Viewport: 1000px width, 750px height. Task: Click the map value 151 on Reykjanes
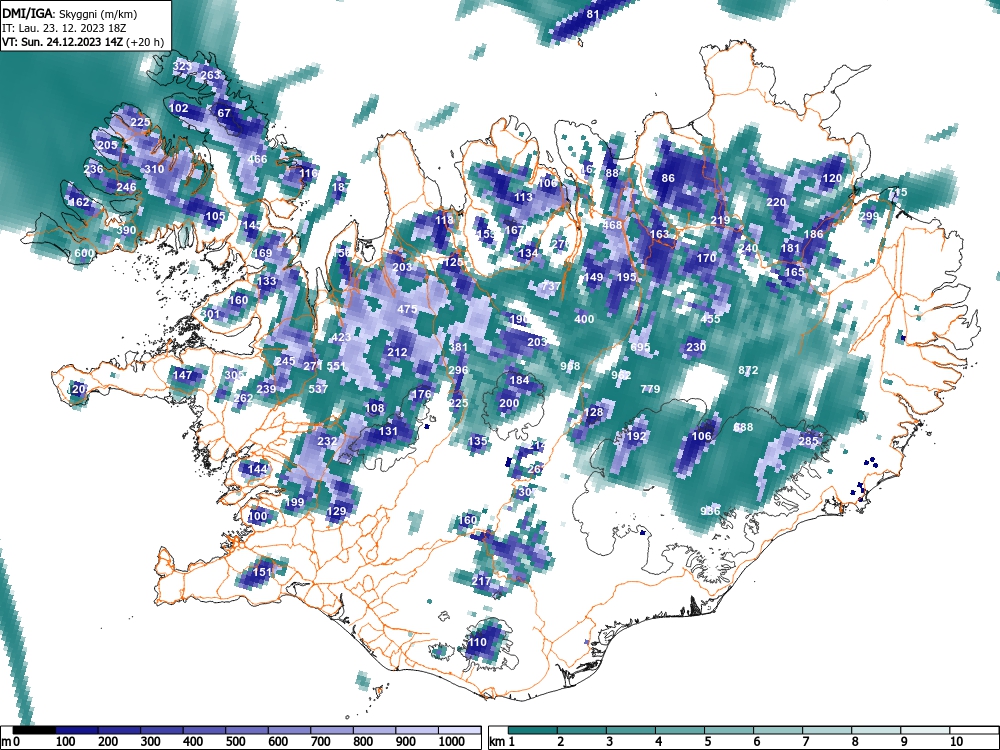click(x=263, y=572)
